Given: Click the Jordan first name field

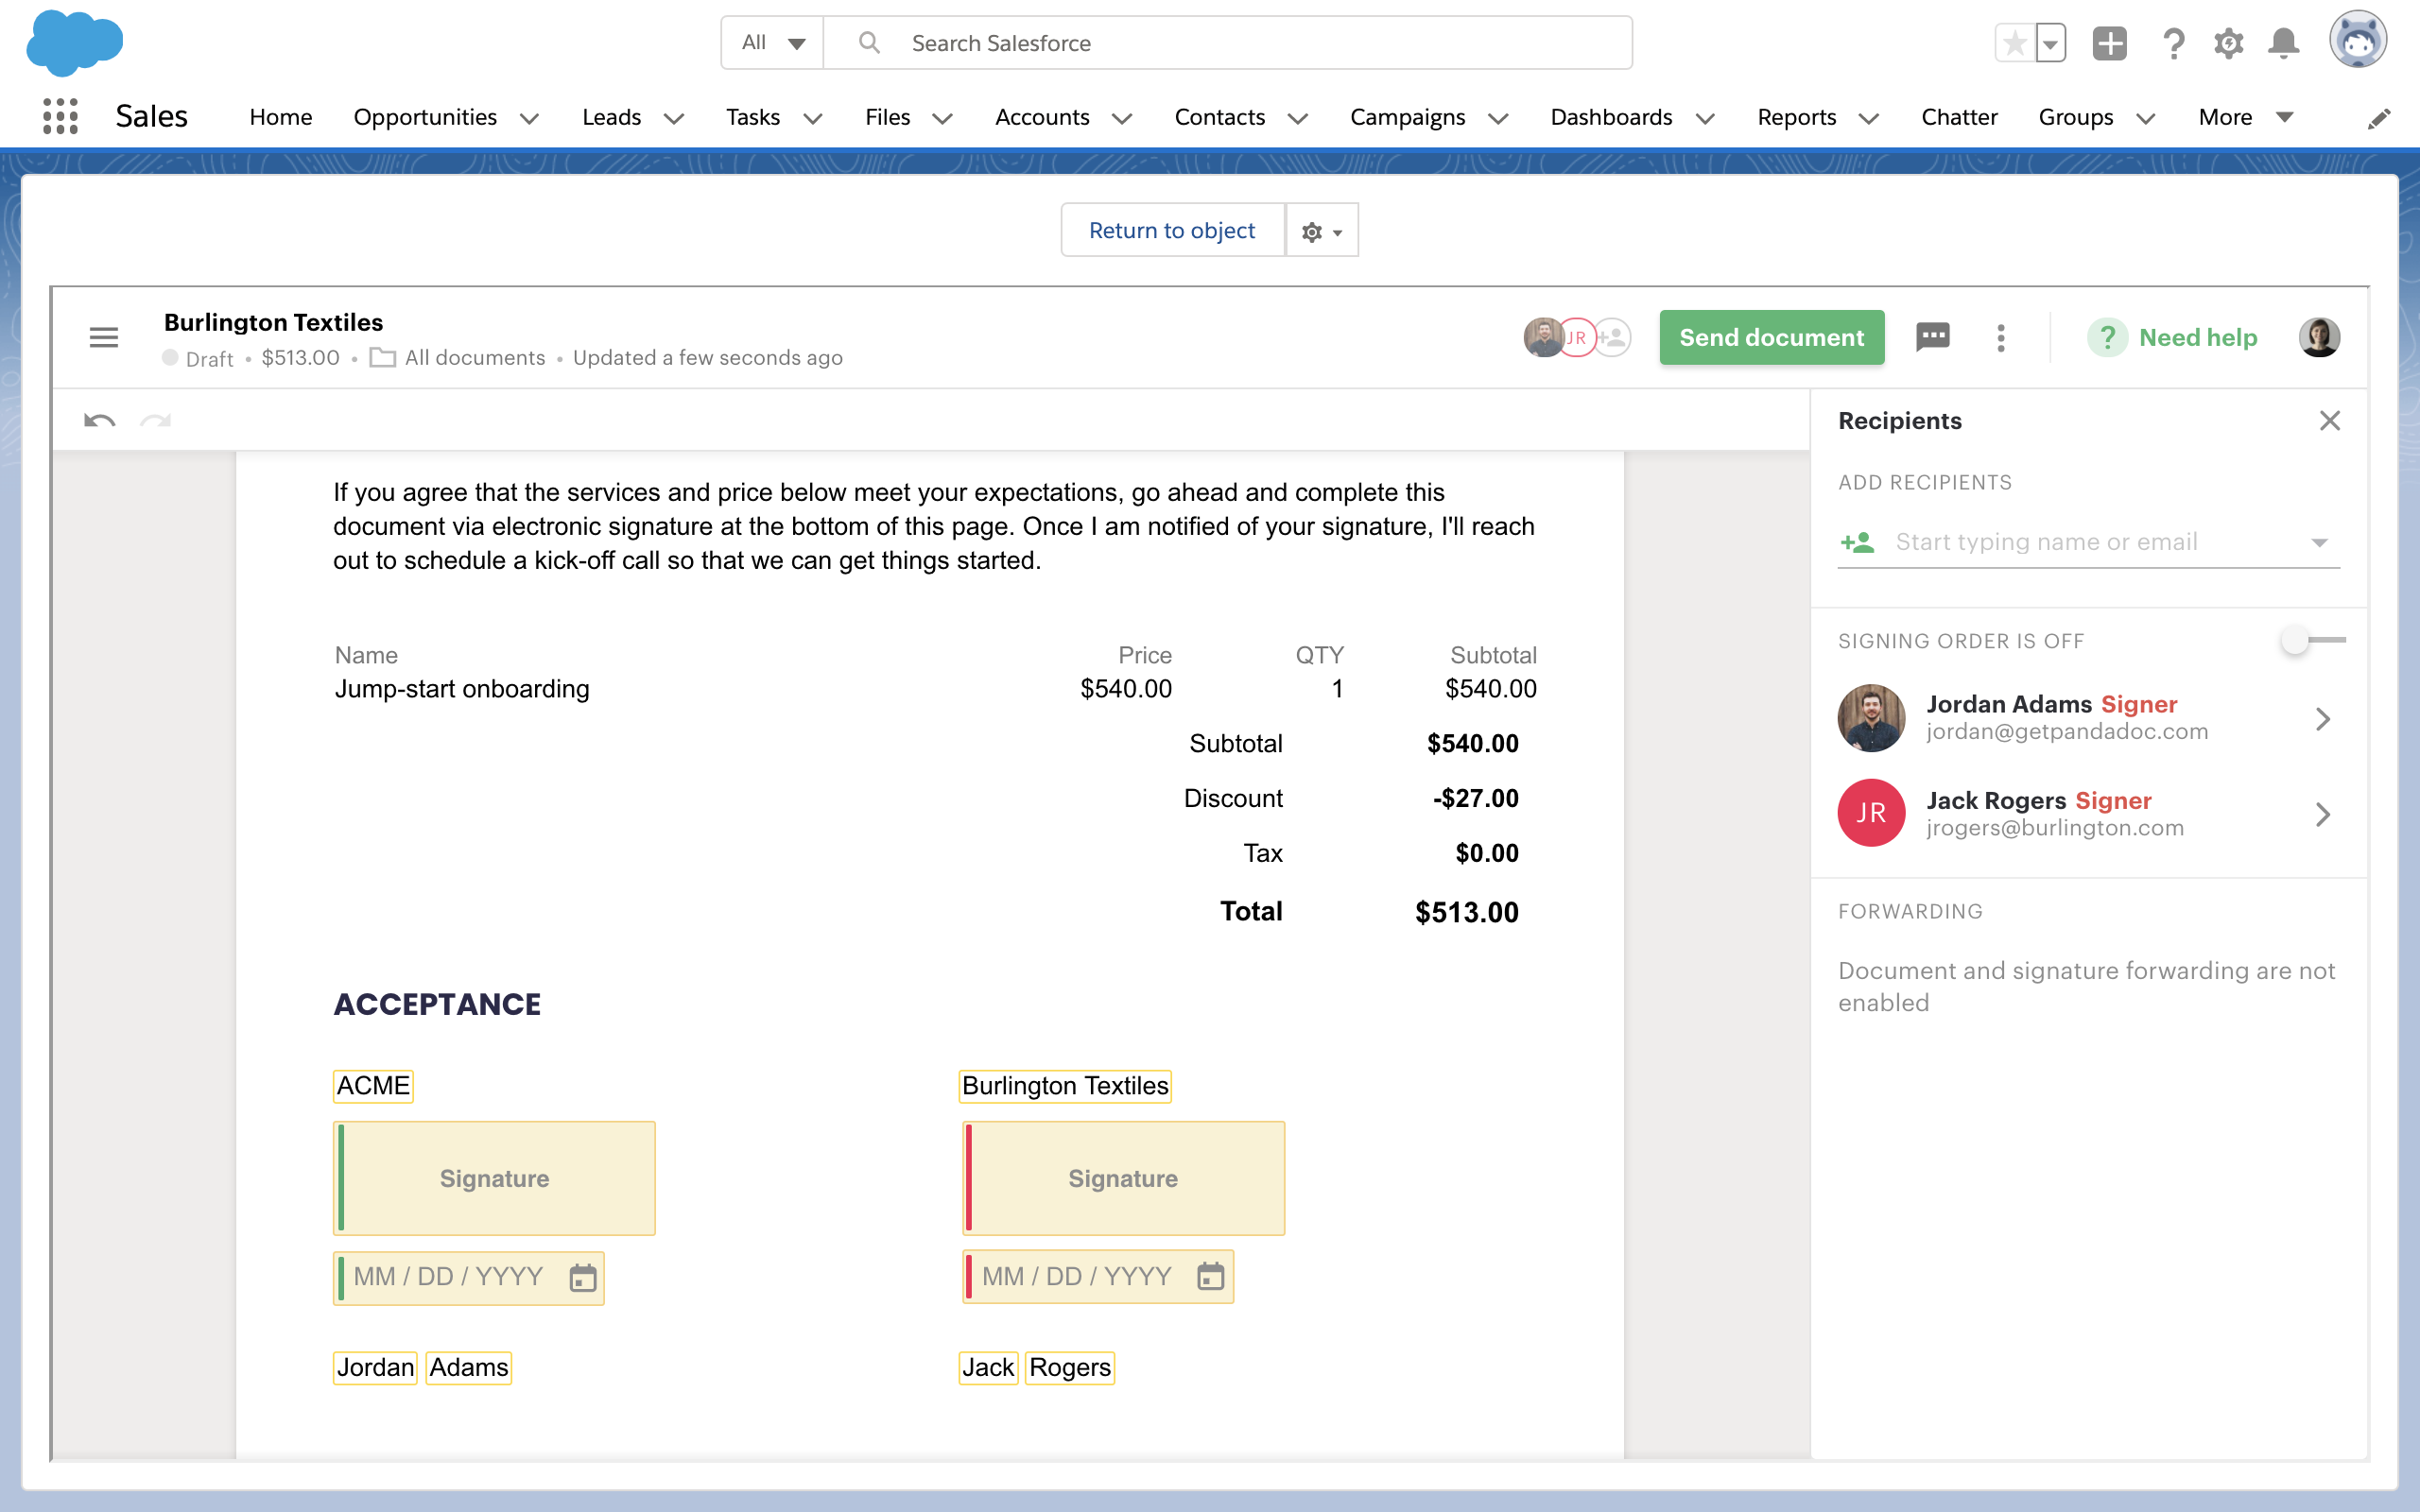Looking at the screenshot, I should pos(375,1367).
